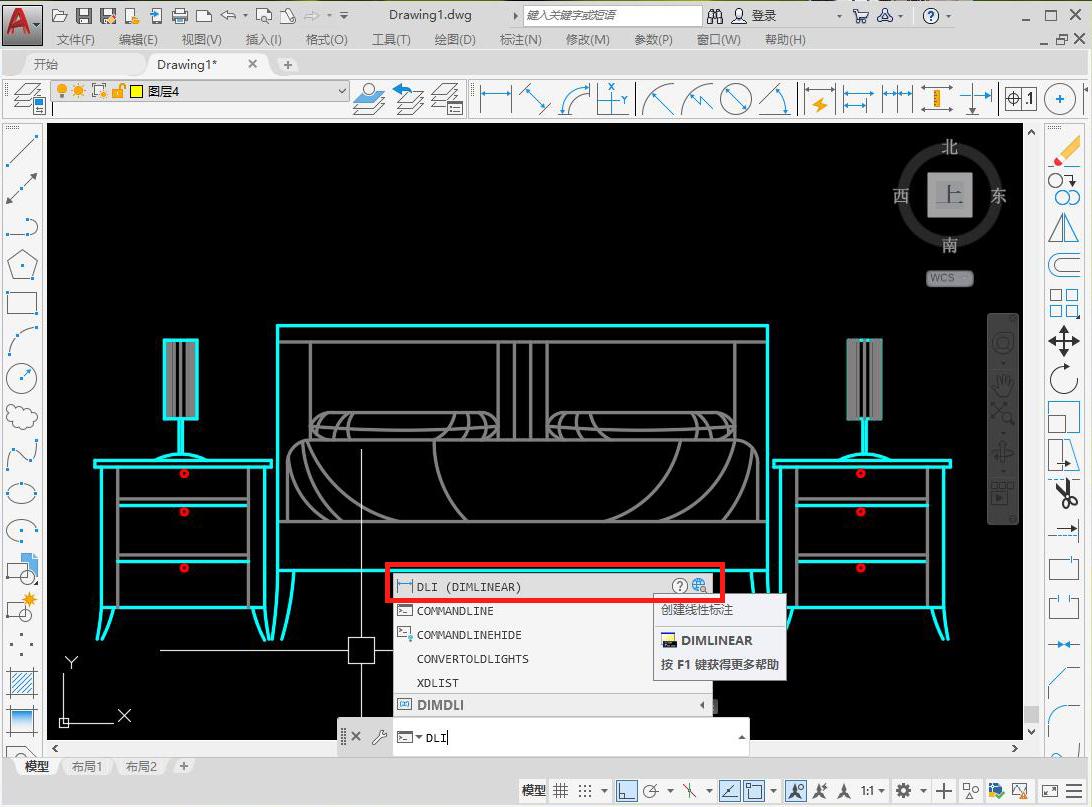Expand the 1:1 annotation scale dropdown

873,790
